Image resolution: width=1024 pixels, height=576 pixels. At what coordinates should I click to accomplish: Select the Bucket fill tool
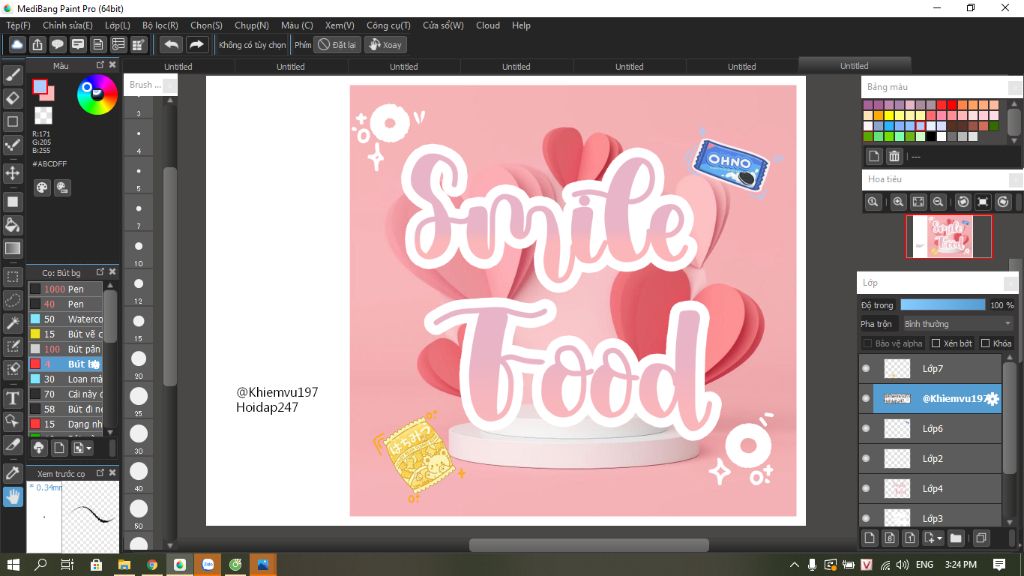(x=12, y=225)
